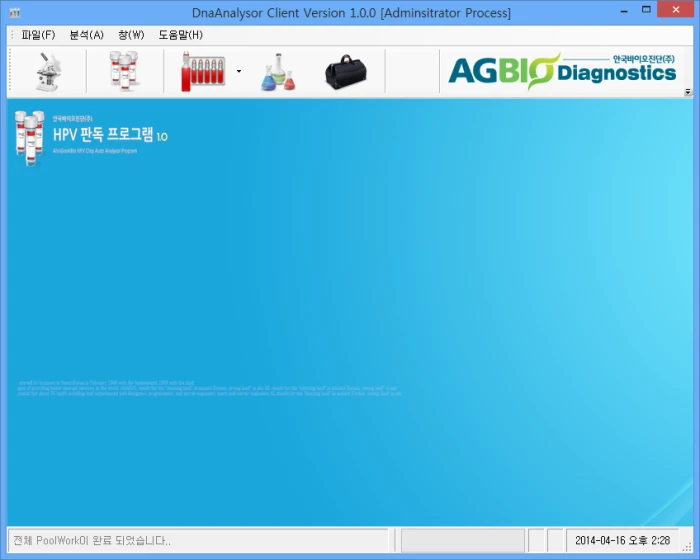Open dropdown arrow beside test tube rack
The height and width of the screenshot is (560, 700).
(239, 71)
